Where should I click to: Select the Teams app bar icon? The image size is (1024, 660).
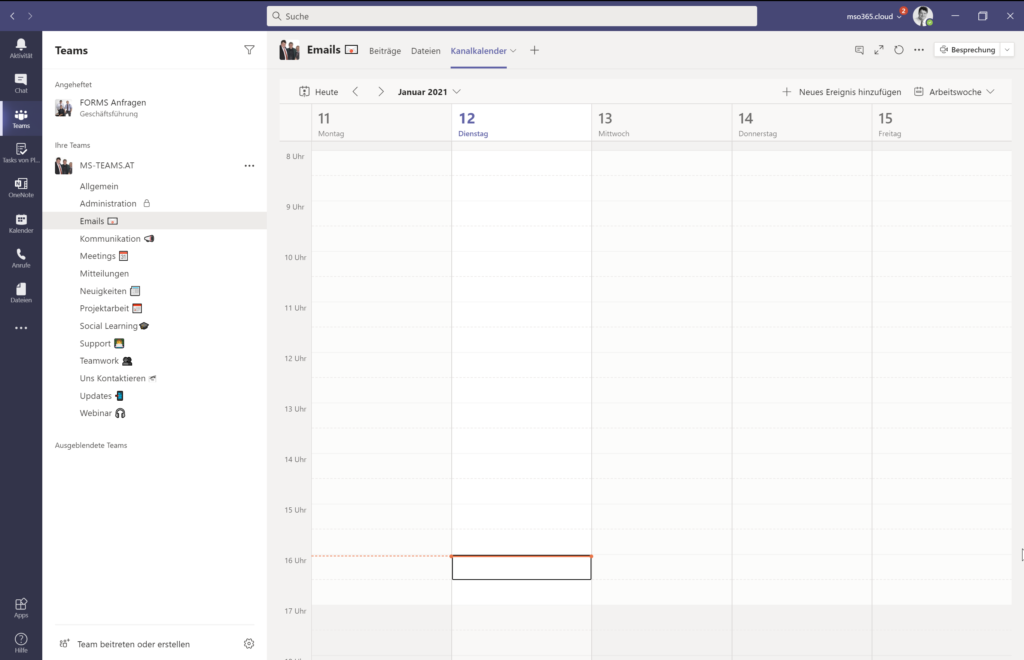[21, 118]
